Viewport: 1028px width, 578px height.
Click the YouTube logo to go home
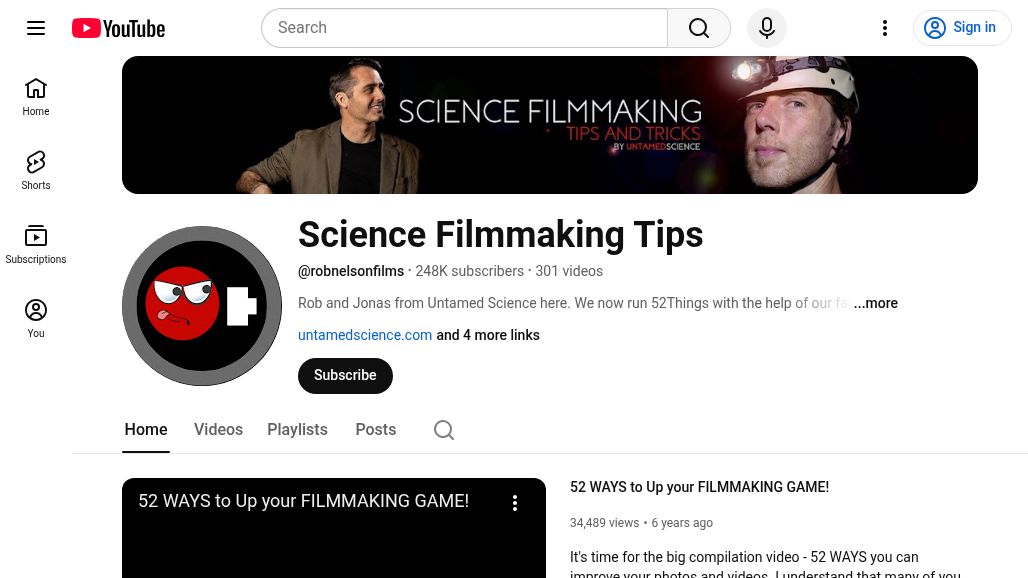click(117, 27)
